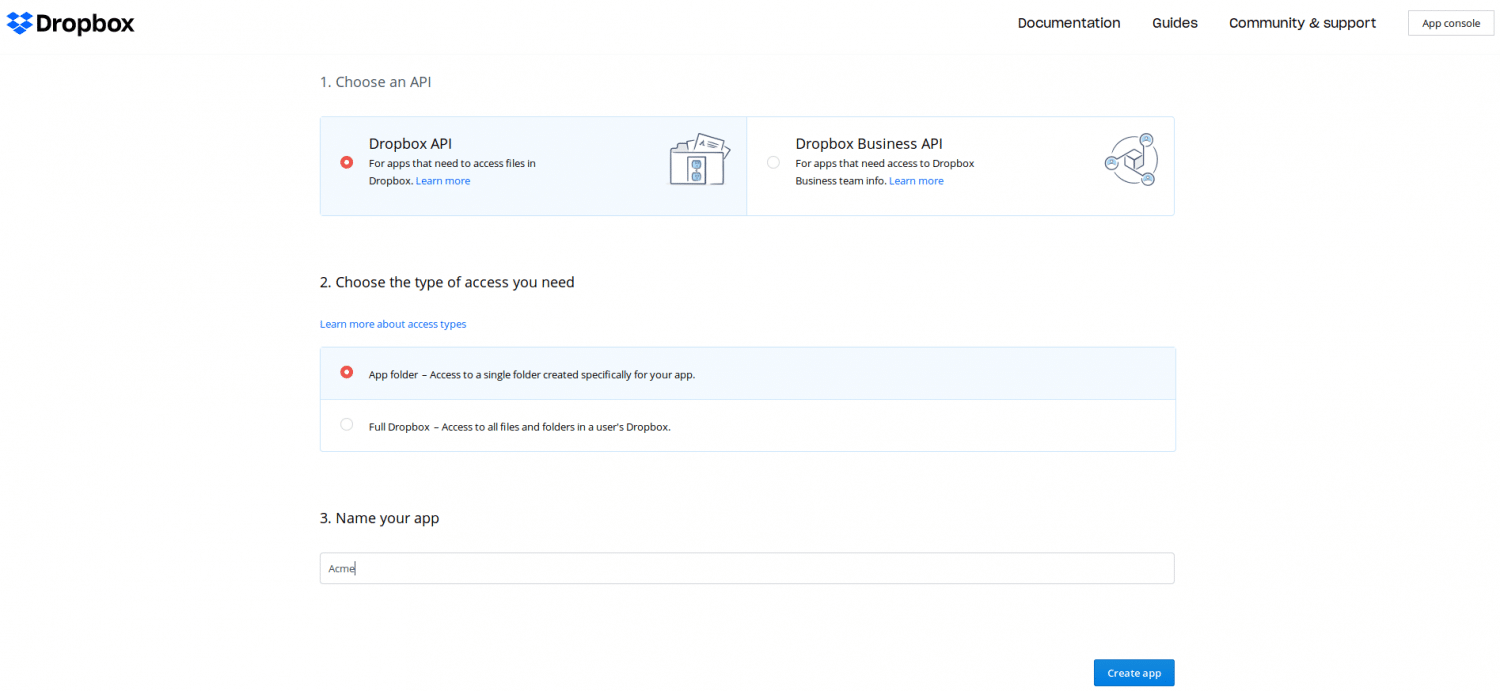The image size is (1500, 691).
Task: Choose the App folder access radio button
Action: (x=347, y=372)
